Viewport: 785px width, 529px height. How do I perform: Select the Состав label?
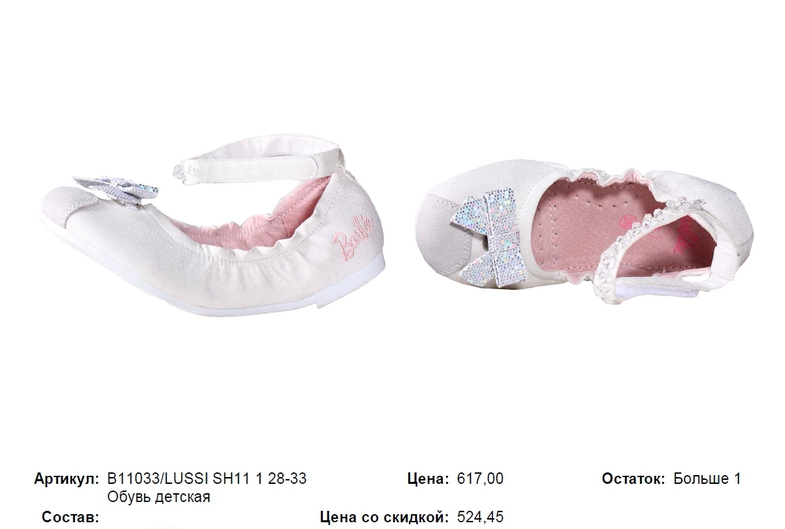click(70, 517)
